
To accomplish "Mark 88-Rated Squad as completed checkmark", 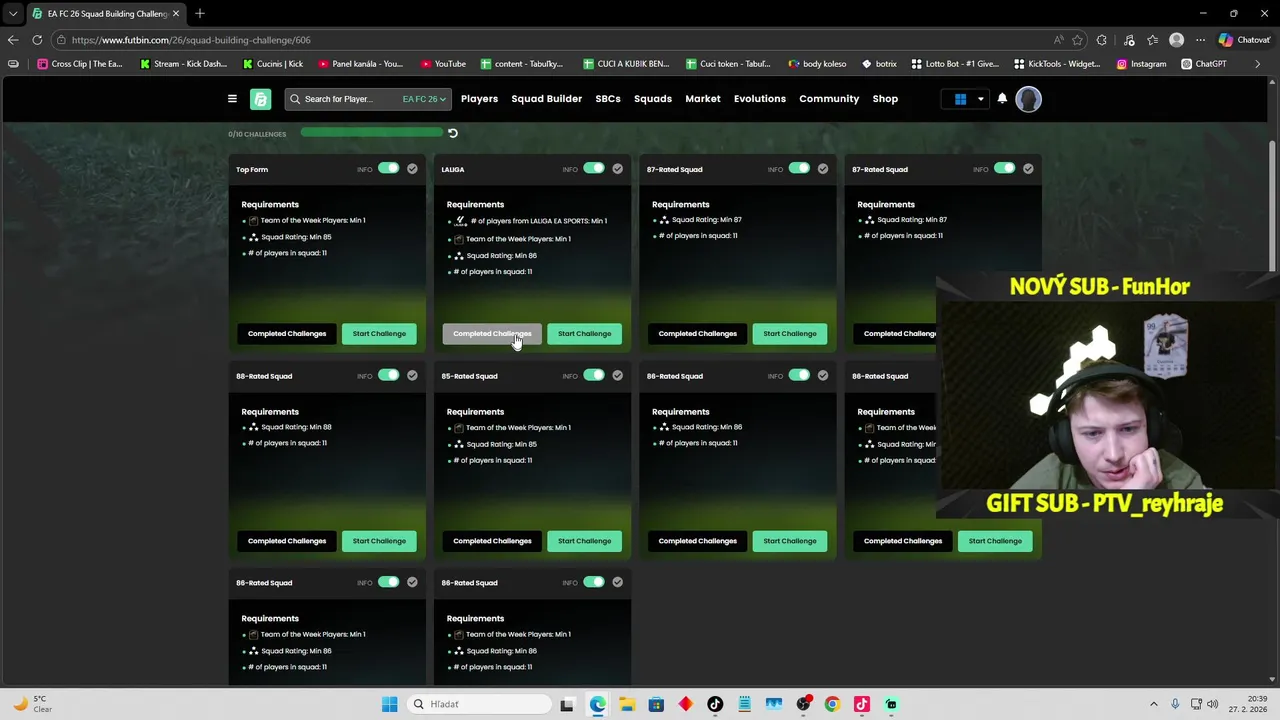I will (x=412, y=376).
